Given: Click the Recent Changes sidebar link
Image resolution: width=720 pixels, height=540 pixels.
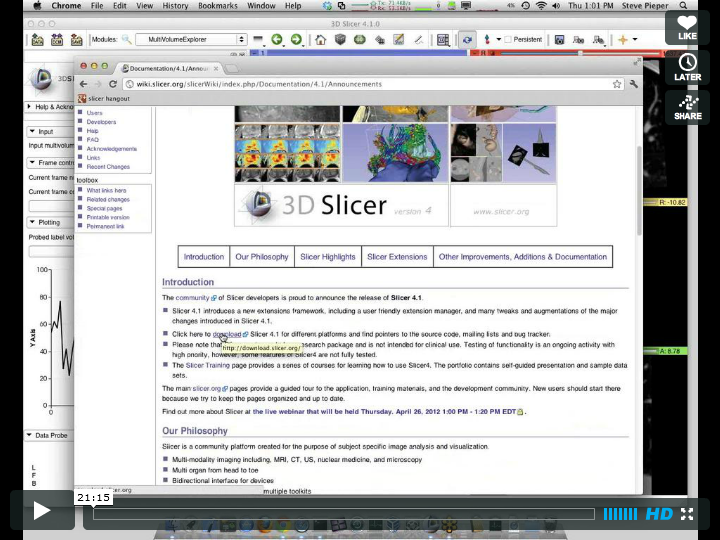Looking at the screenshot, I should tap(108, 167).
